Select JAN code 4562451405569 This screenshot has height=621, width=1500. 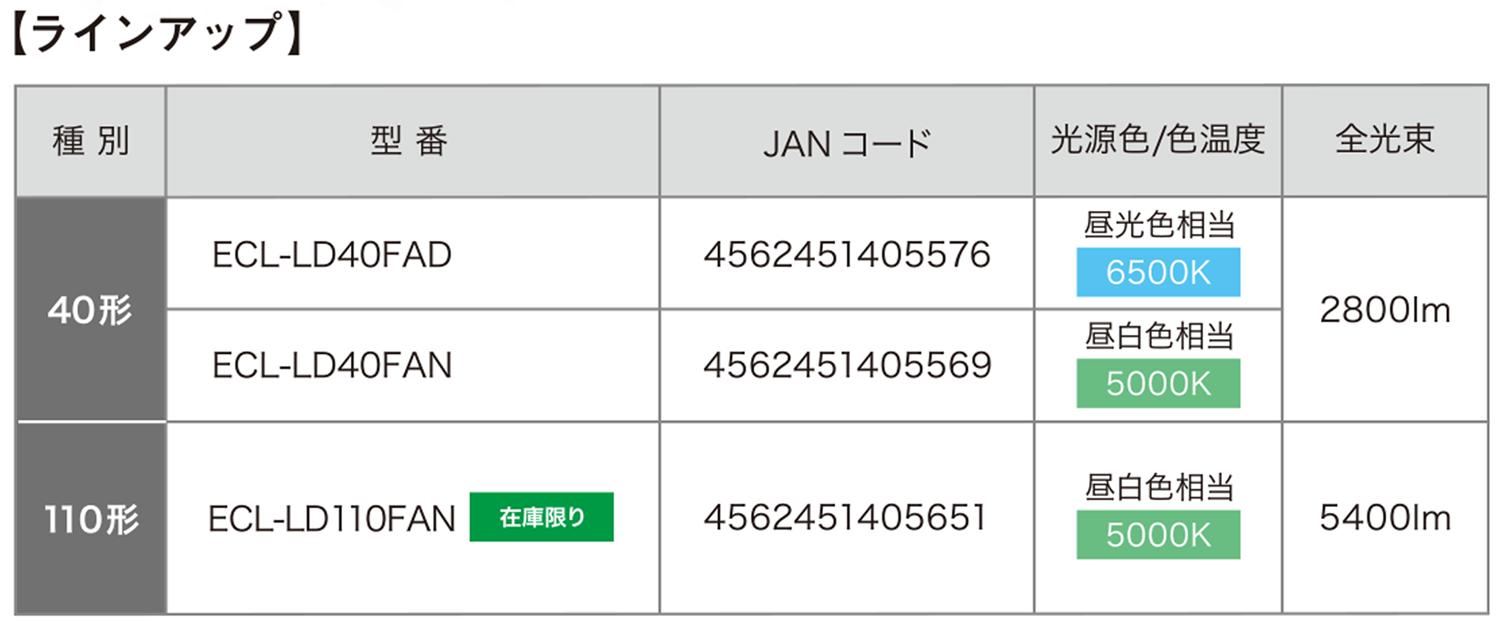pos(847,365)
